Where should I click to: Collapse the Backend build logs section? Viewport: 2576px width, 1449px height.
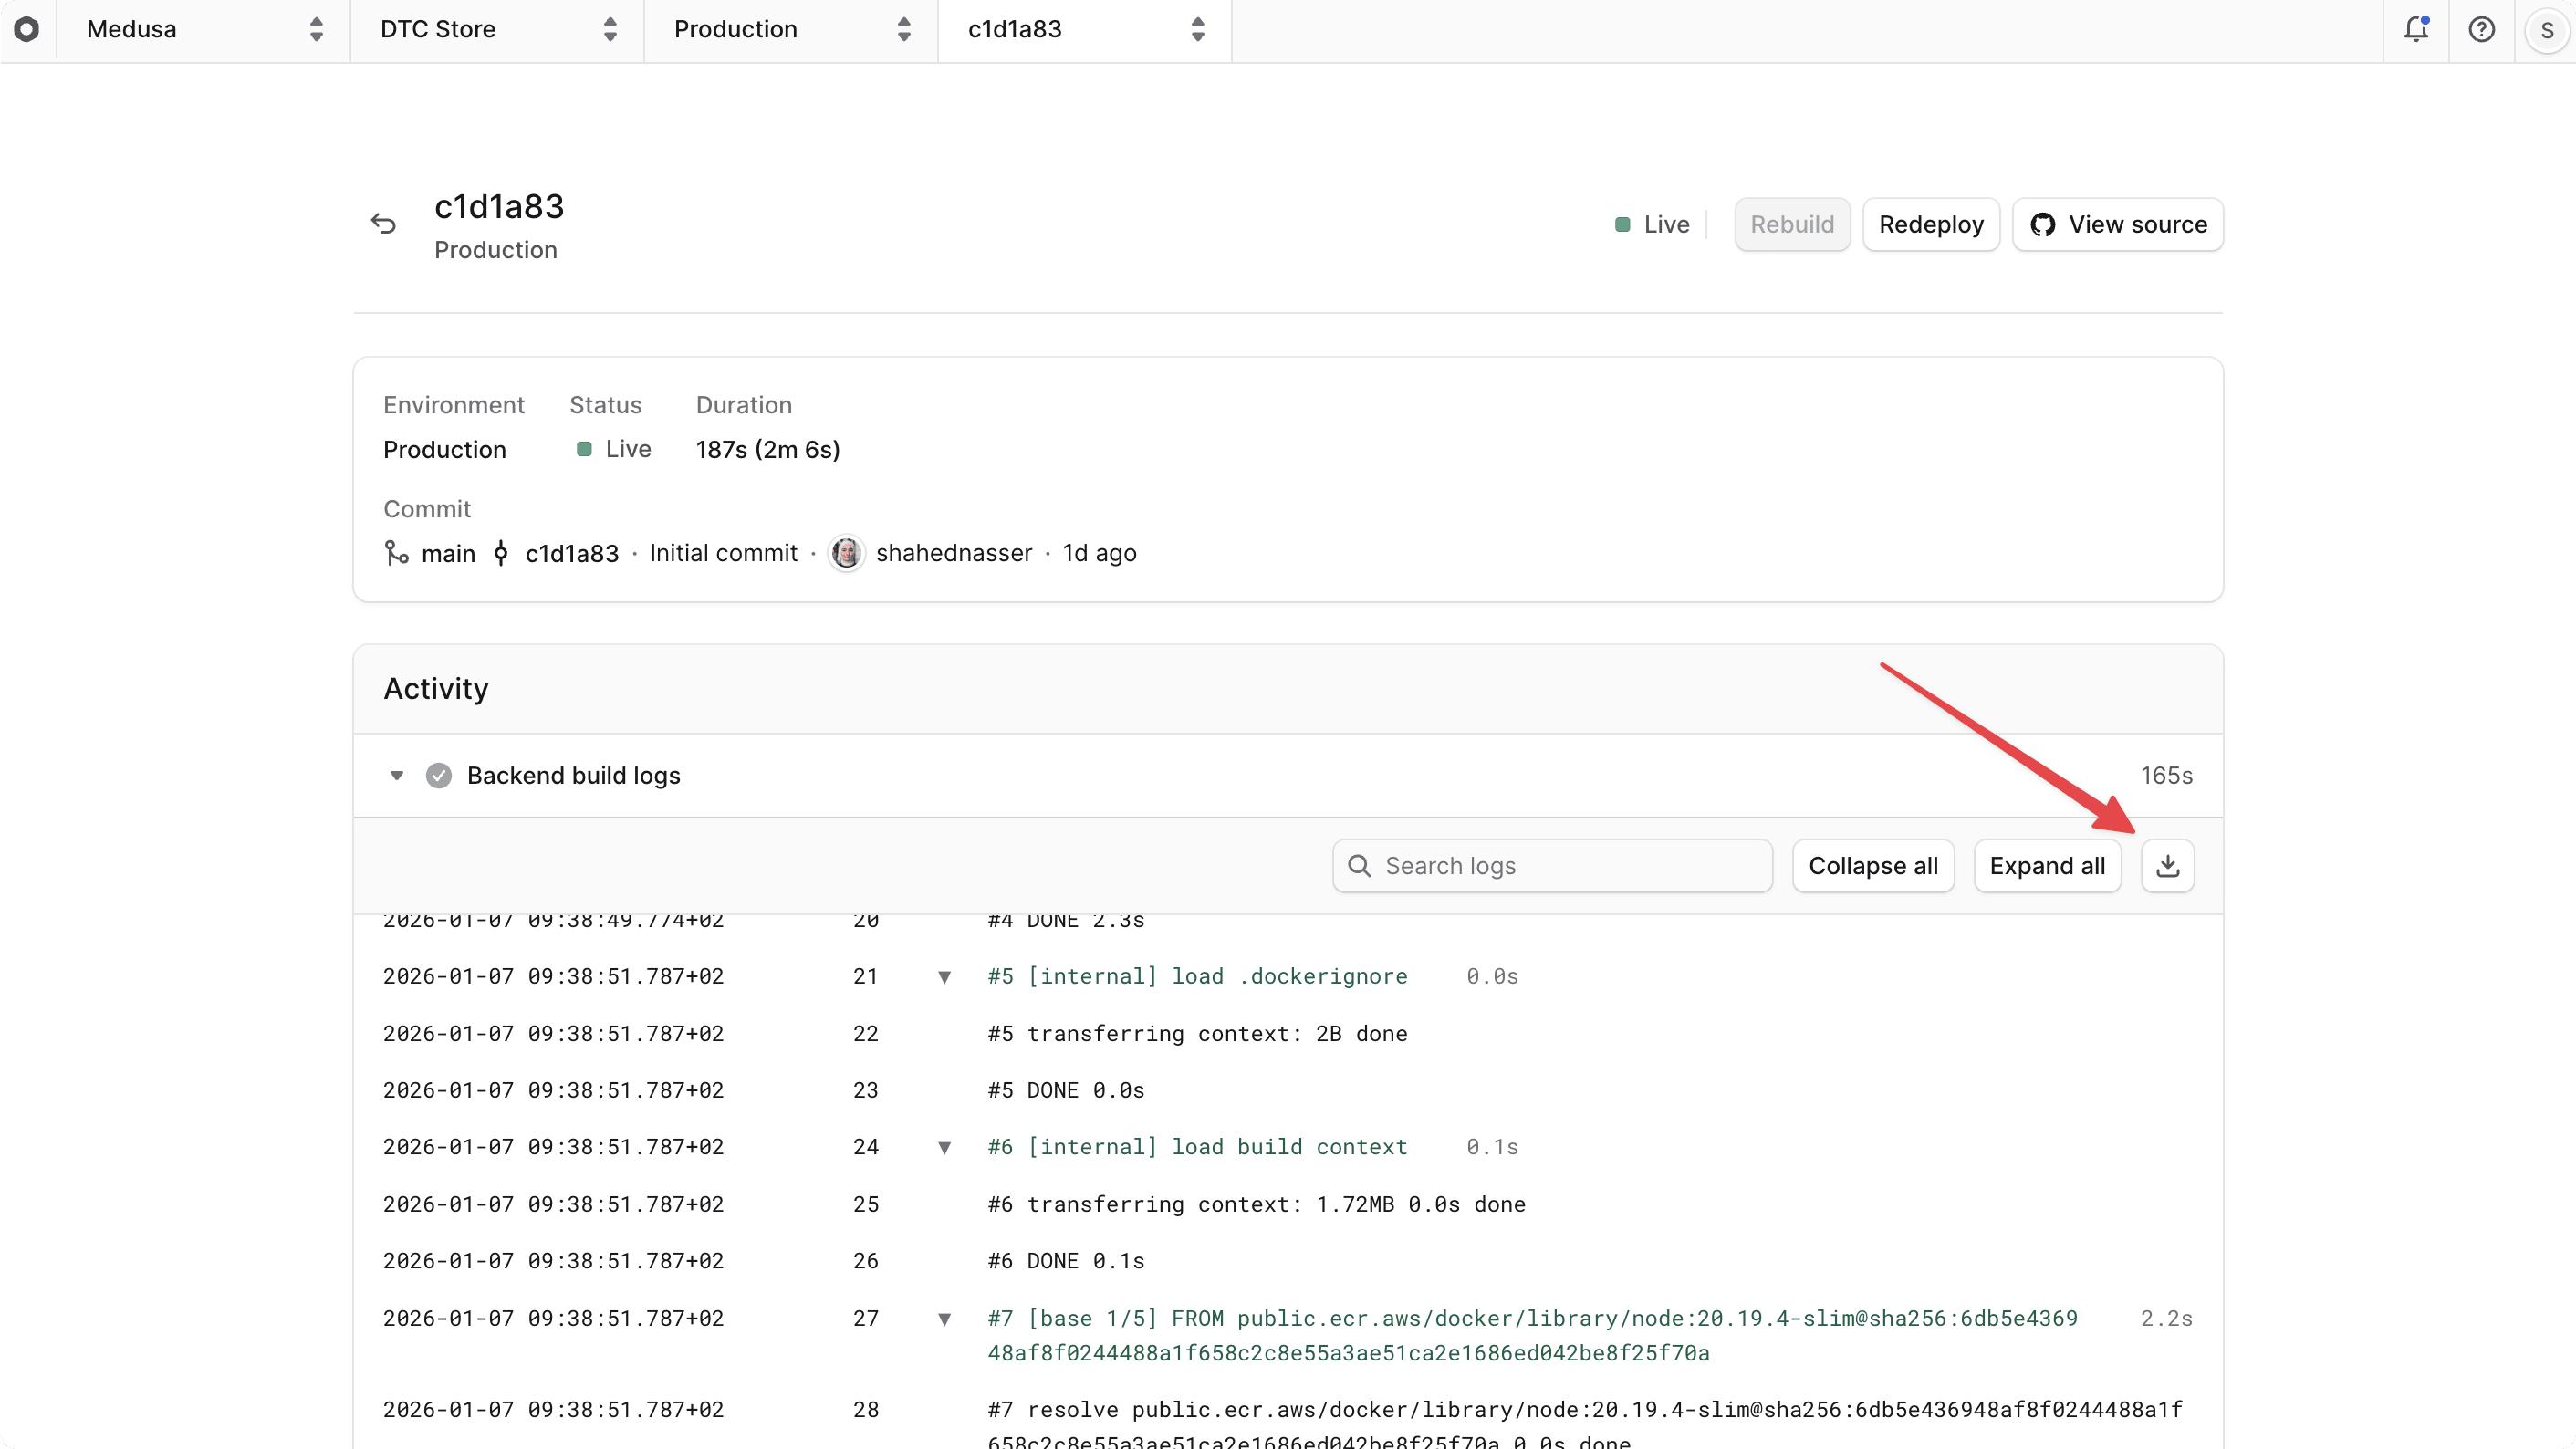coord(396,775)
